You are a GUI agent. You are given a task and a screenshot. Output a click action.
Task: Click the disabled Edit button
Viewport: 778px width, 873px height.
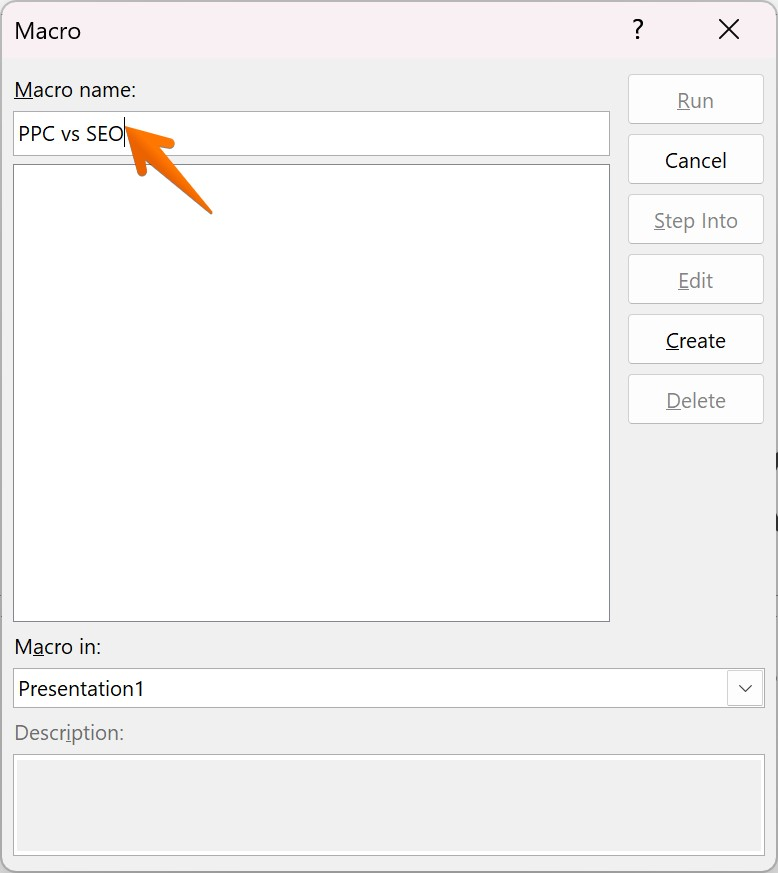click(695, 280)
